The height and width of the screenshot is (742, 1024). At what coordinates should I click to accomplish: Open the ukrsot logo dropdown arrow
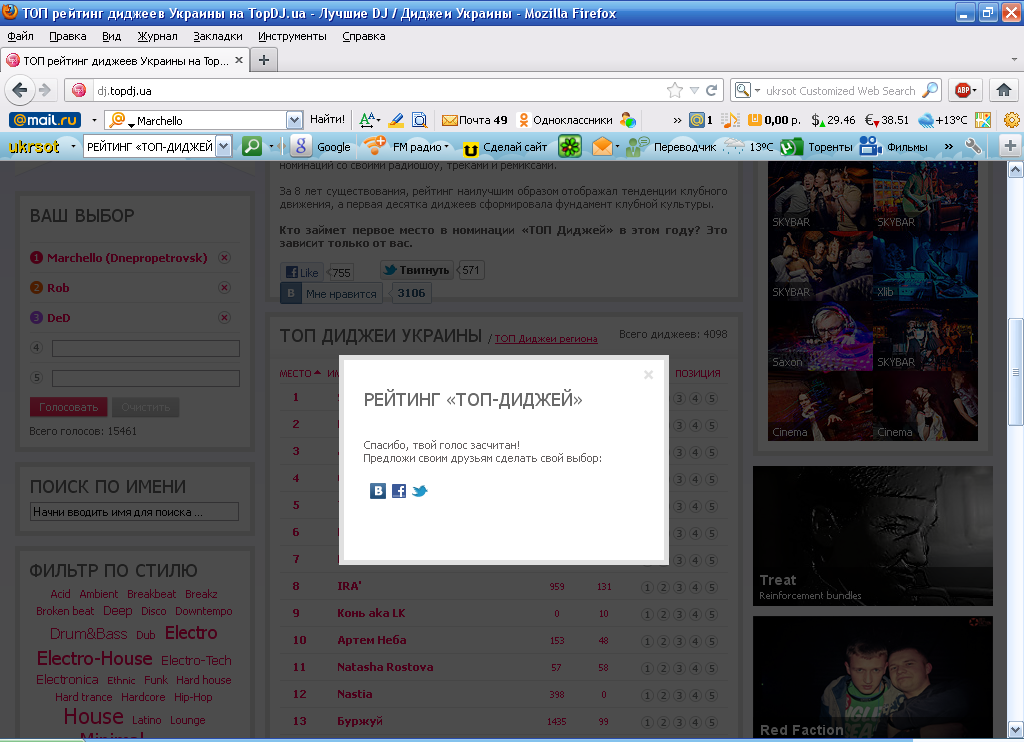73,146
